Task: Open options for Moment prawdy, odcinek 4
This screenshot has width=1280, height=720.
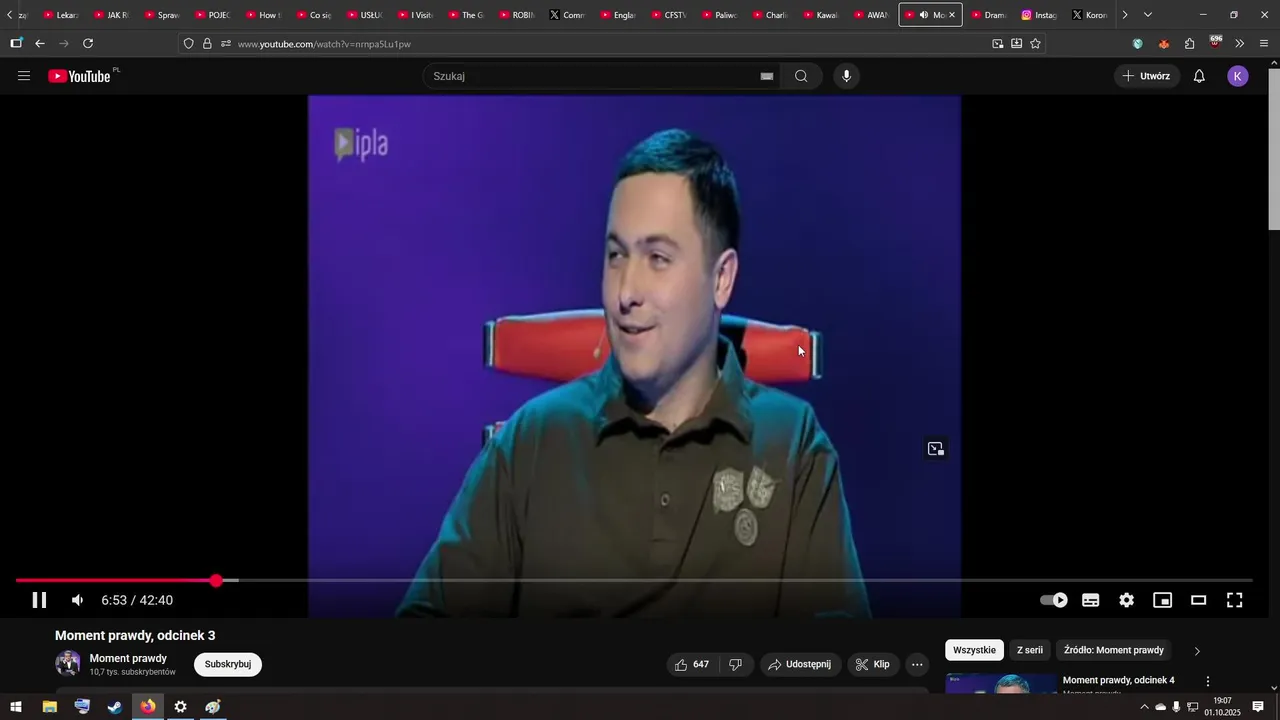Action: point(1207,681)
